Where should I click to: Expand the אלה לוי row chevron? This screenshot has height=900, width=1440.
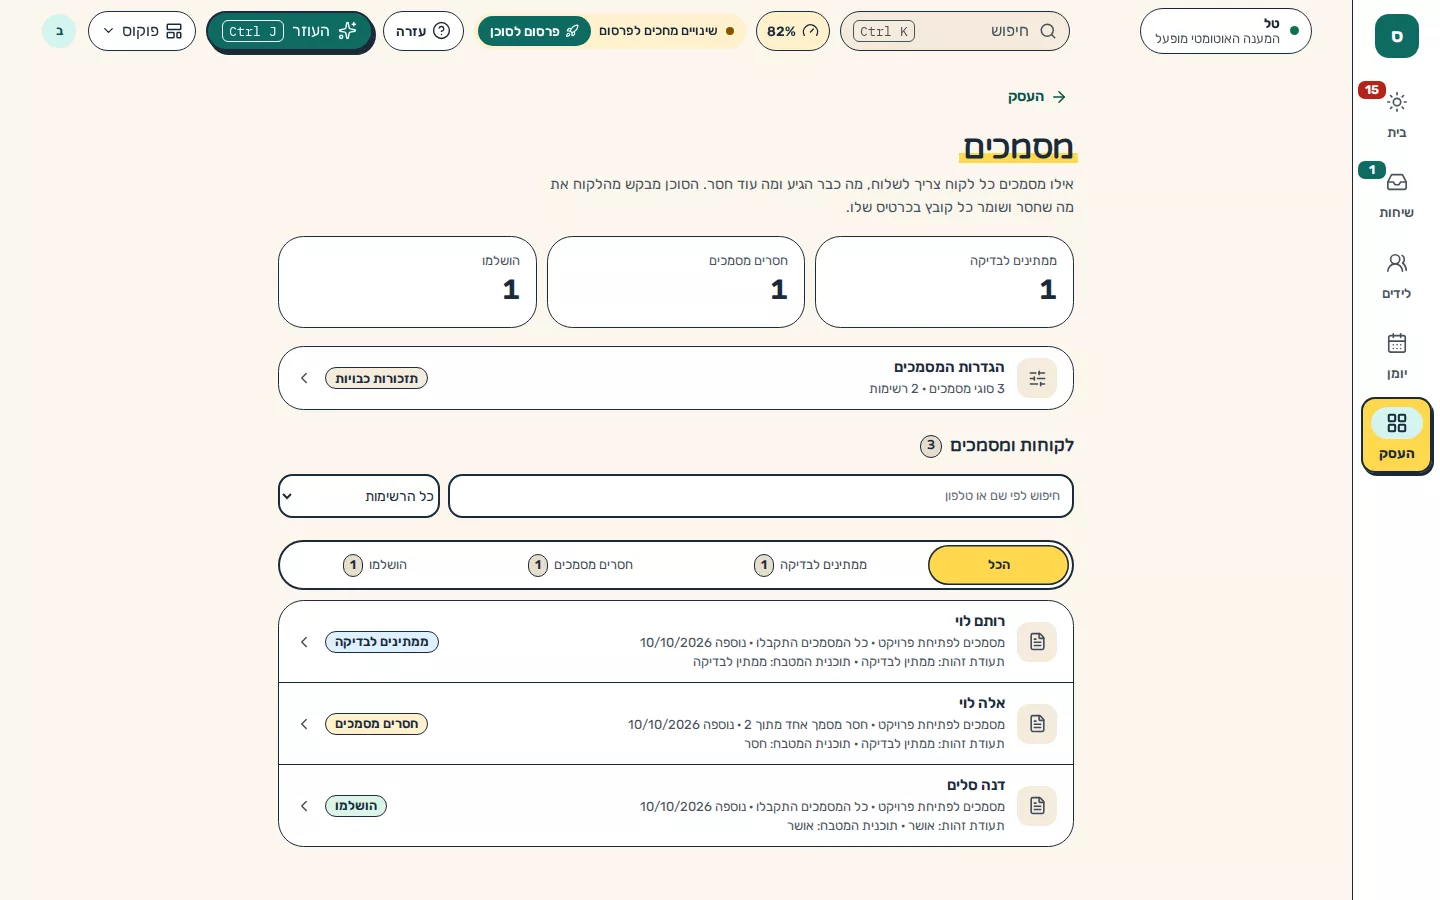point(304,724)
